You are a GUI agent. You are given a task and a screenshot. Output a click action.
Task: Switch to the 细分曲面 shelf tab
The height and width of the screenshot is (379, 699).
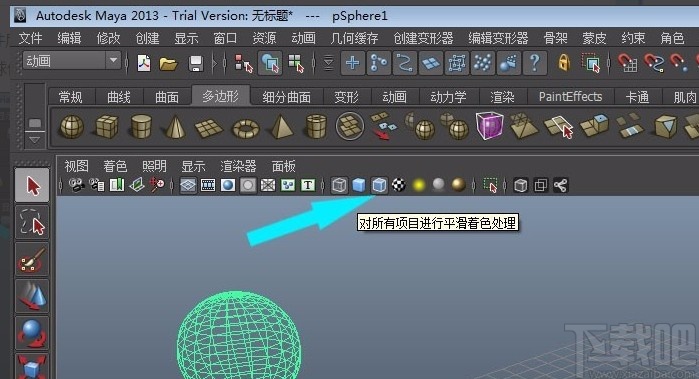click(287, 97)
